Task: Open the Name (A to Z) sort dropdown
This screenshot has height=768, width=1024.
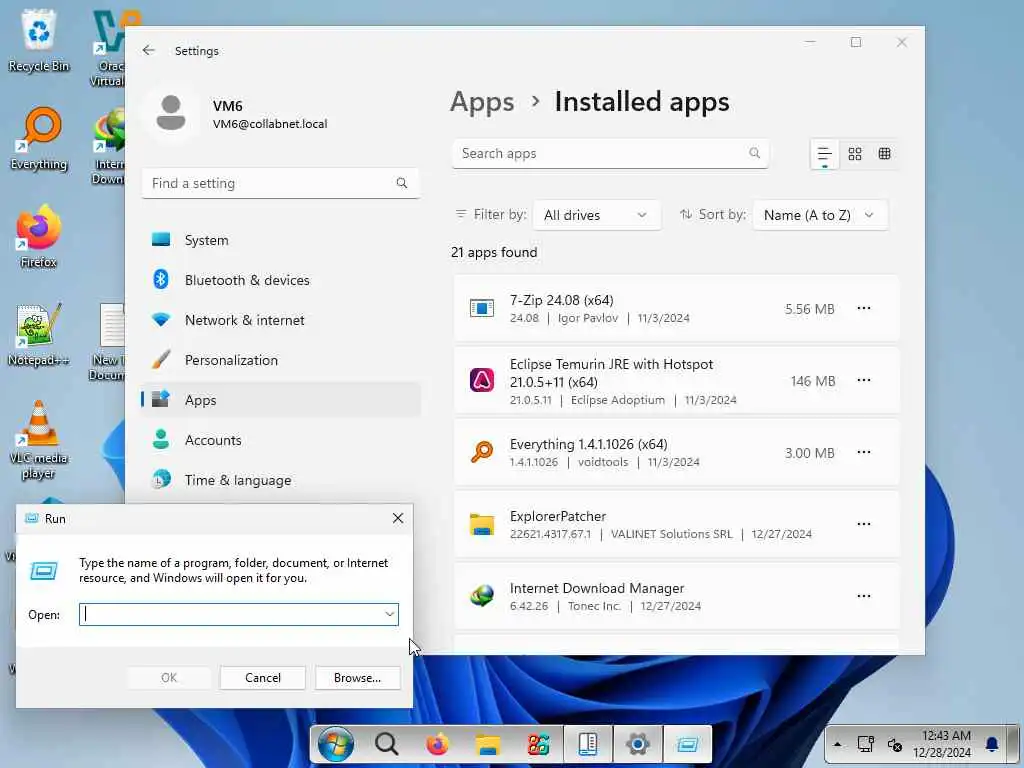Action: (x=820, y=215)
